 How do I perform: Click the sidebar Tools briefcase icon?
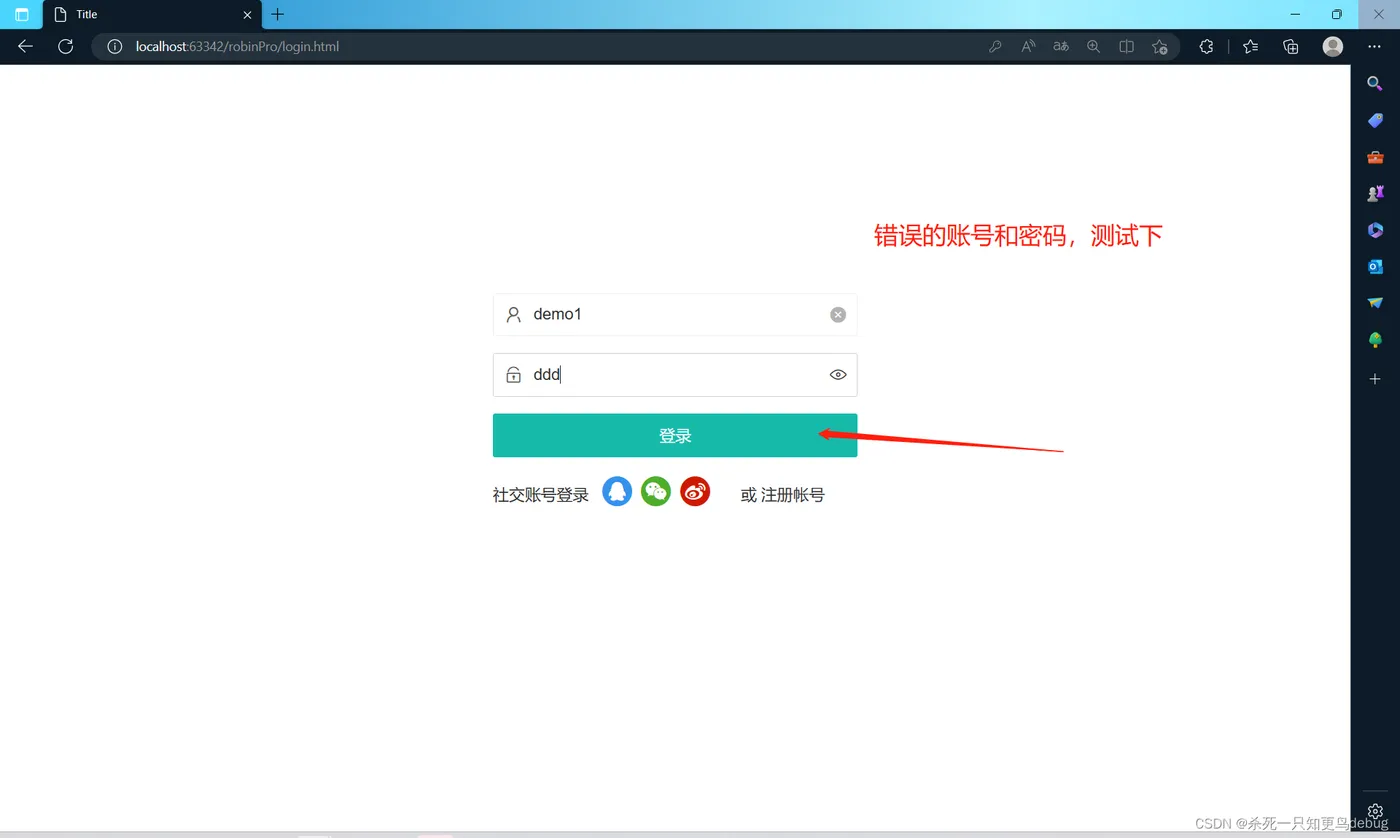click(x=1375, y=157)
